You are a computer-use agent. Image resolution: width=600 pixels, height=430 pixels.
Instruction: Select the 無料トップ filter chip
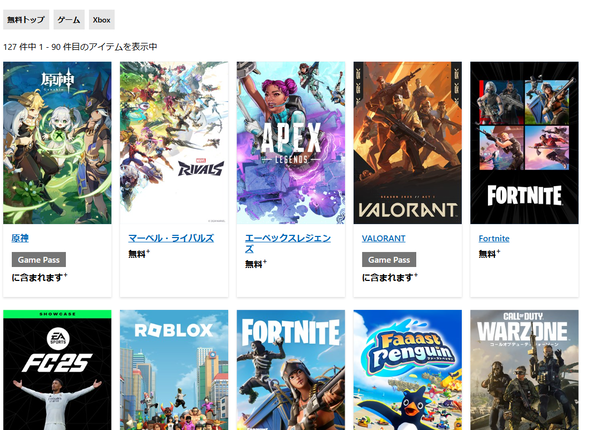pos(26,20)
